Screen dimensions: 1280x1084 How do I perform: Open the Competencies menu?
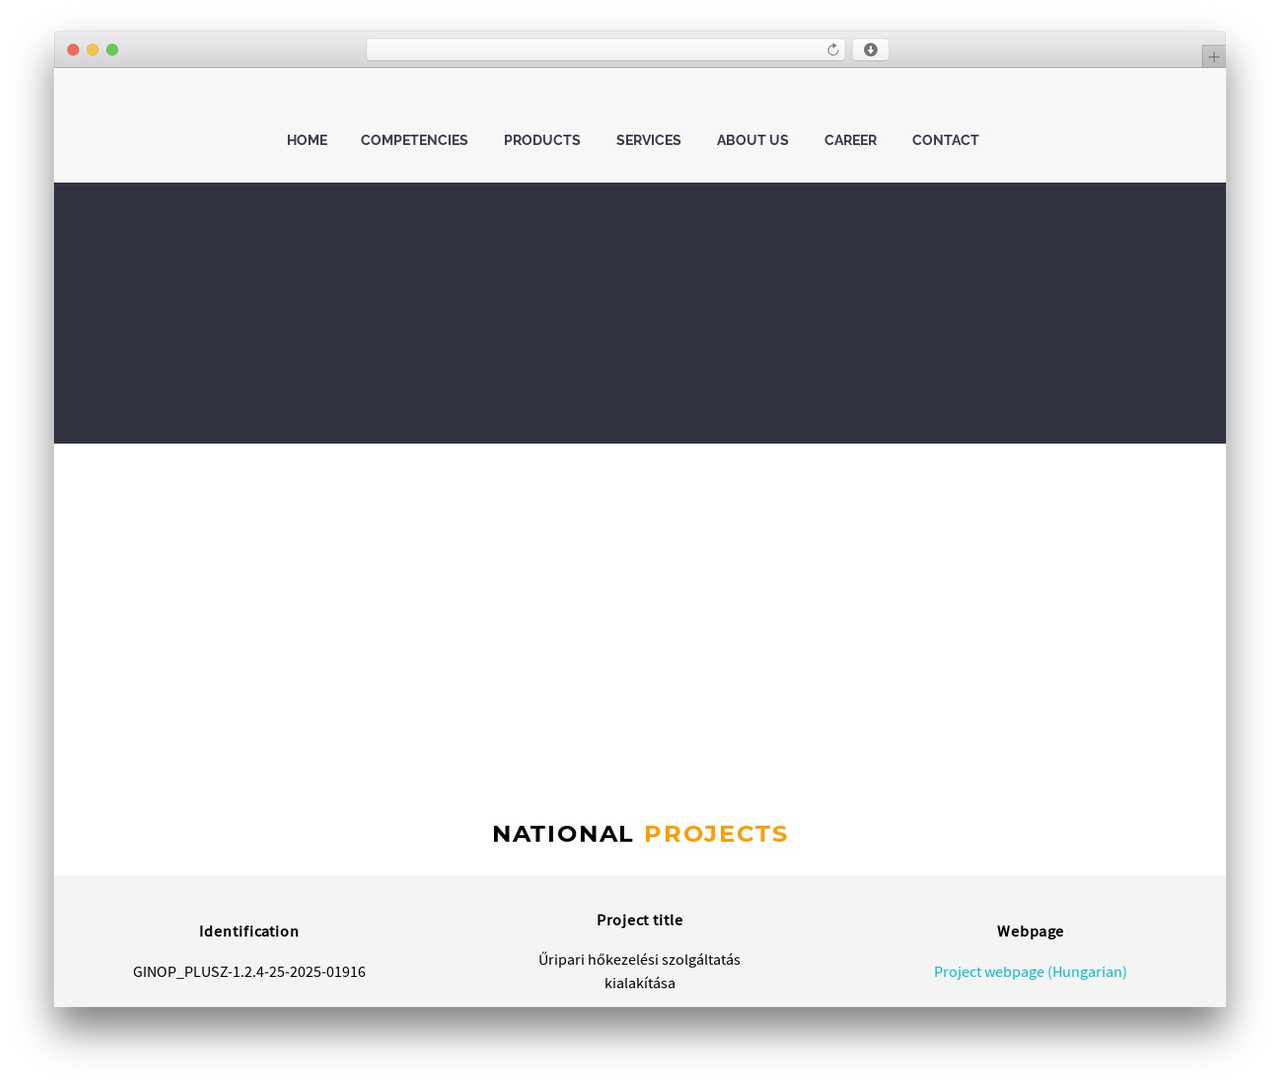[x=414, y=140]
